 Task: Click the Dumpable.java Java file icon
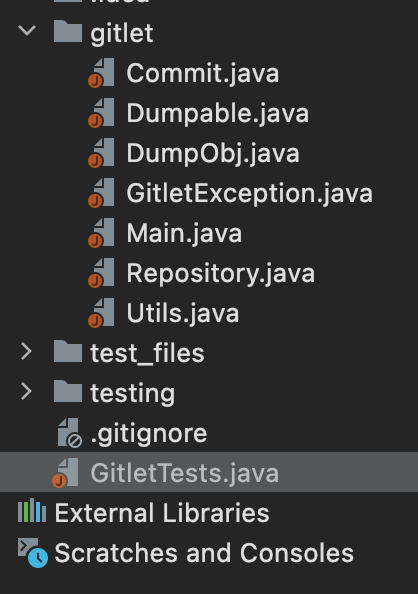(101, 113)
